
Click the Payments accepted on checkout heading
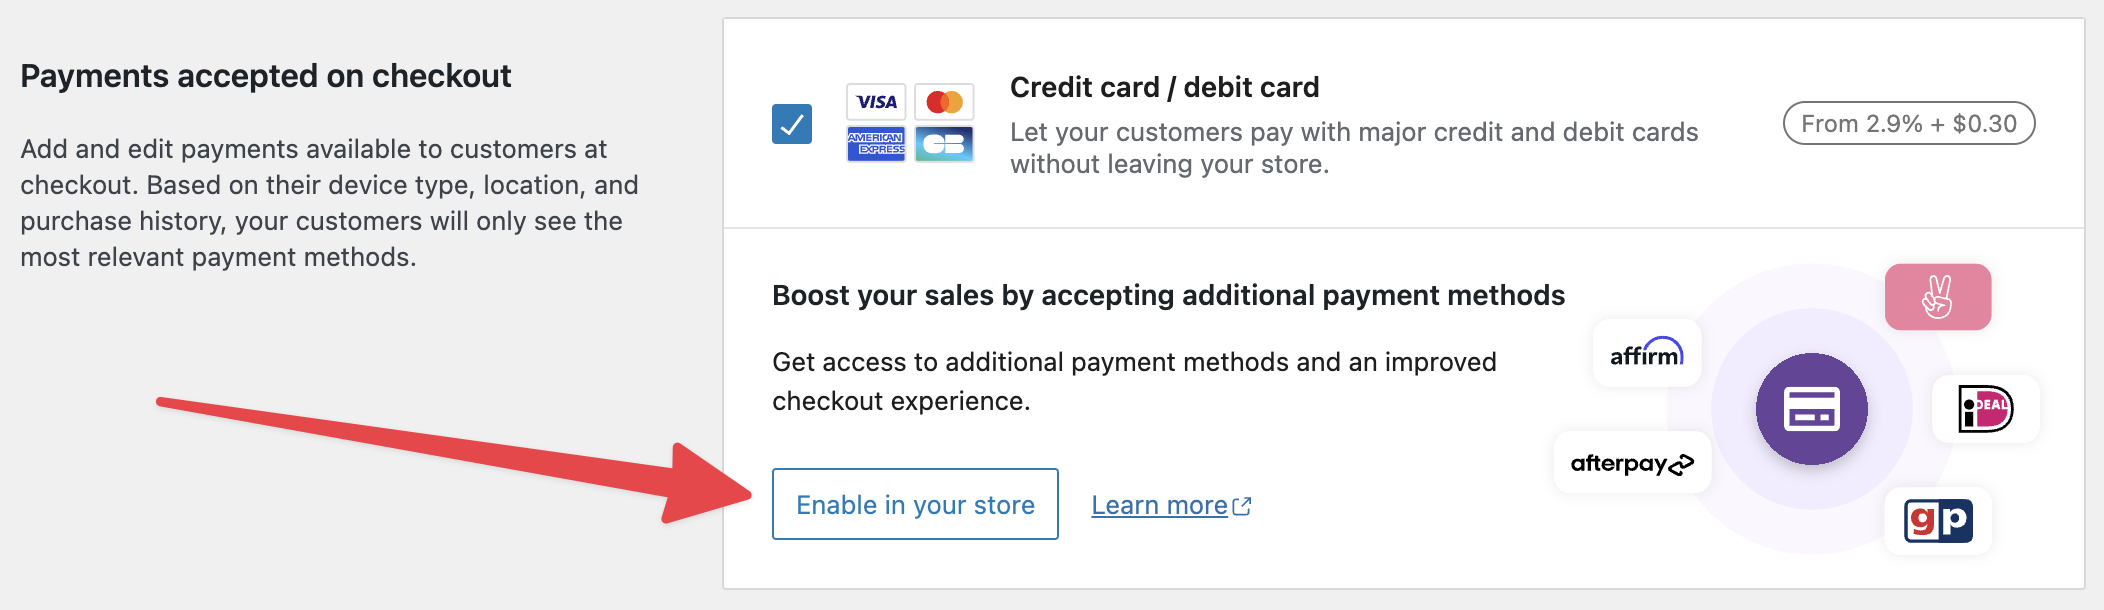(266, 76)
